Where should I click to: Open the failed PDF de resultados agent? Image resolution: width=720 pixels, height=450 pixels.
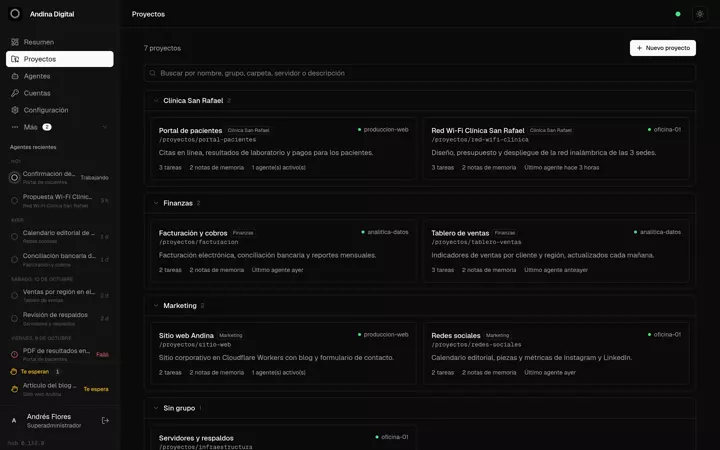pyautogui.click(x=60, y=354)
